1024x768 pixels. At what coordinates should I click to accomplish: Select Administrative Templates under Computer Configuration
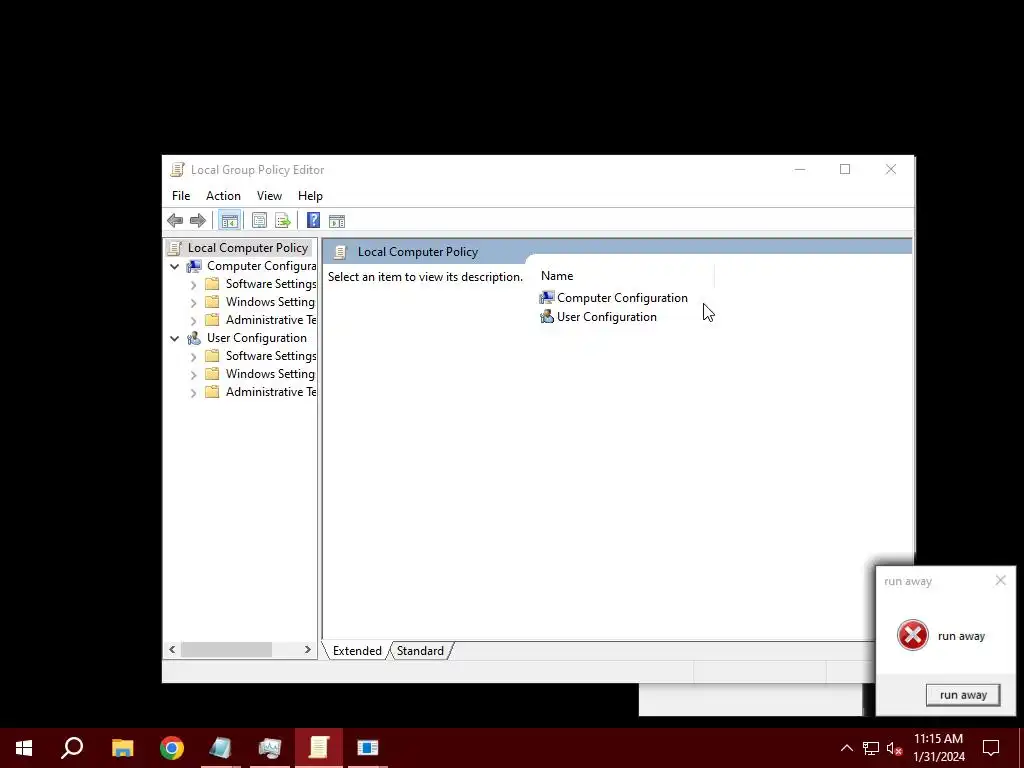pyautogui.click(x=271, y=320)
